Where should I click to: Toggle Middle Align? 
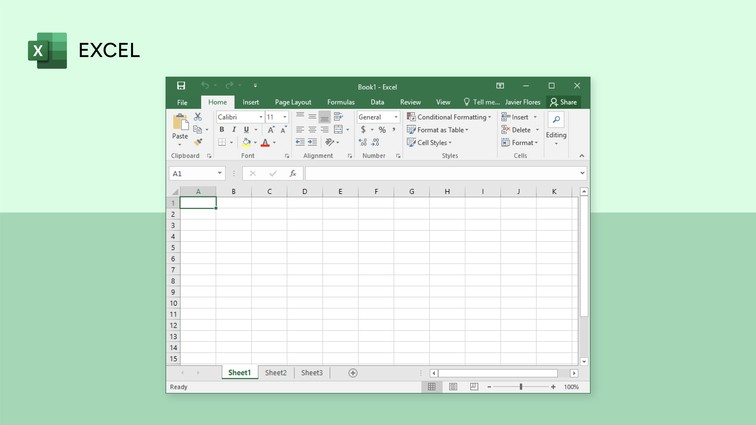pos(312,117)
